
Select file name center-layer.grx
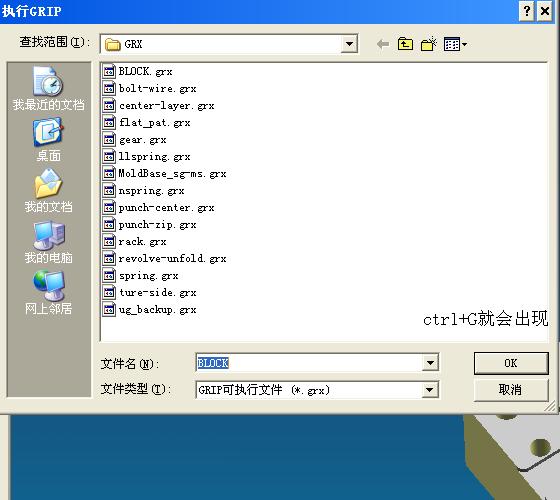(x=166, y=106)
